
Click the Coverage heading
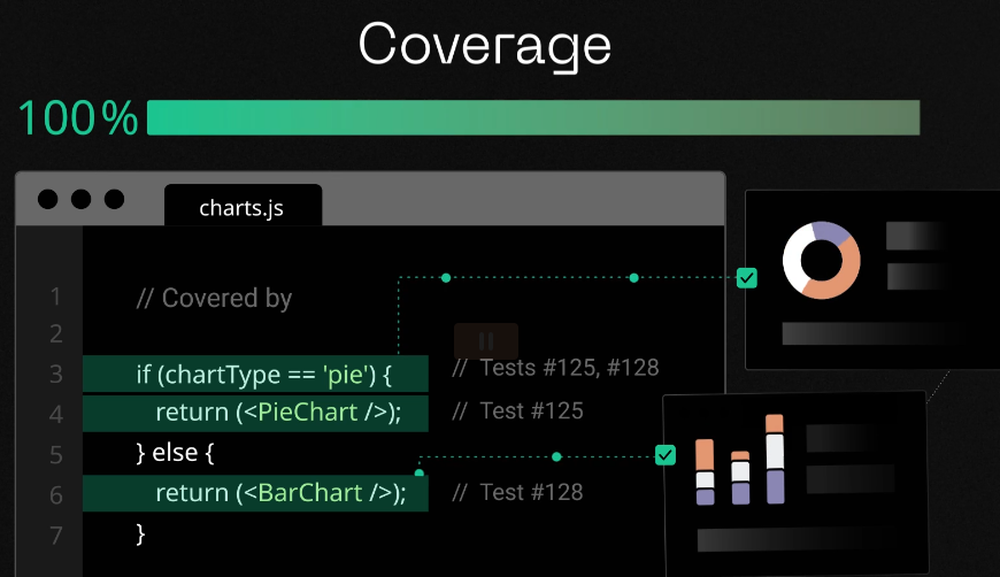point(484,46)
